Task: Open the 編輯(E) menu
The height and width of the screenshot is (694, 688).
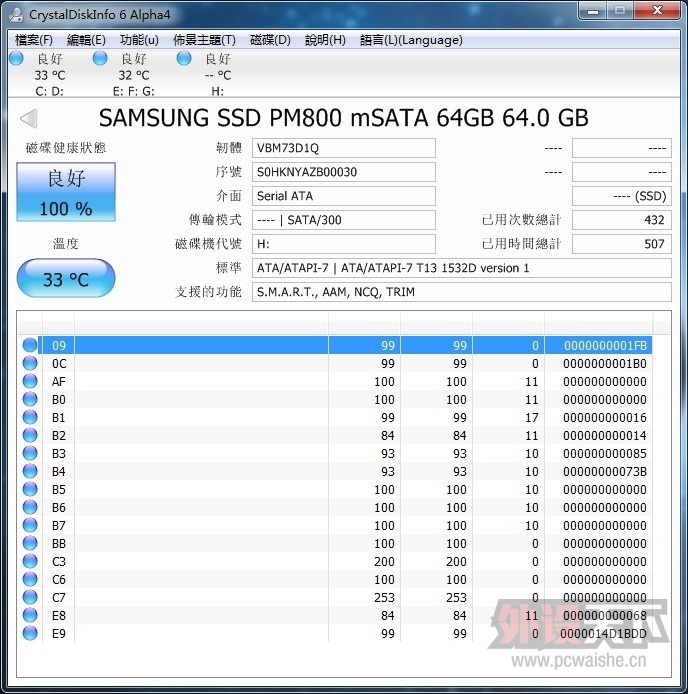Action: click(x=86, y=40)
